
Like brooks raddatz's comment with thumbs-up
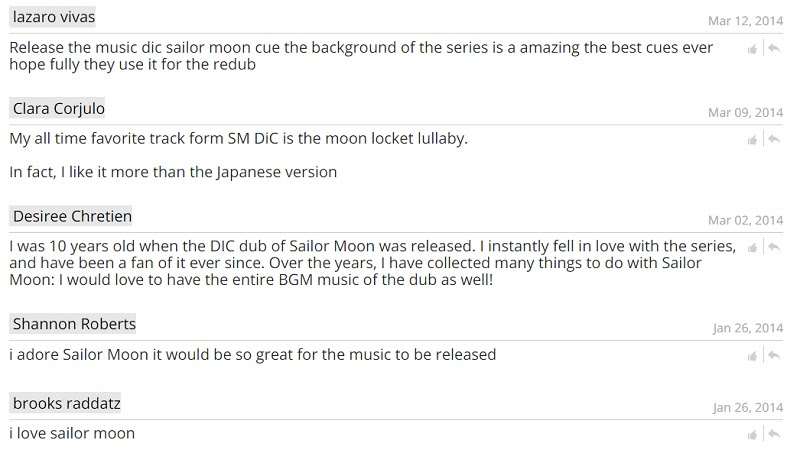tap(752, 436)
